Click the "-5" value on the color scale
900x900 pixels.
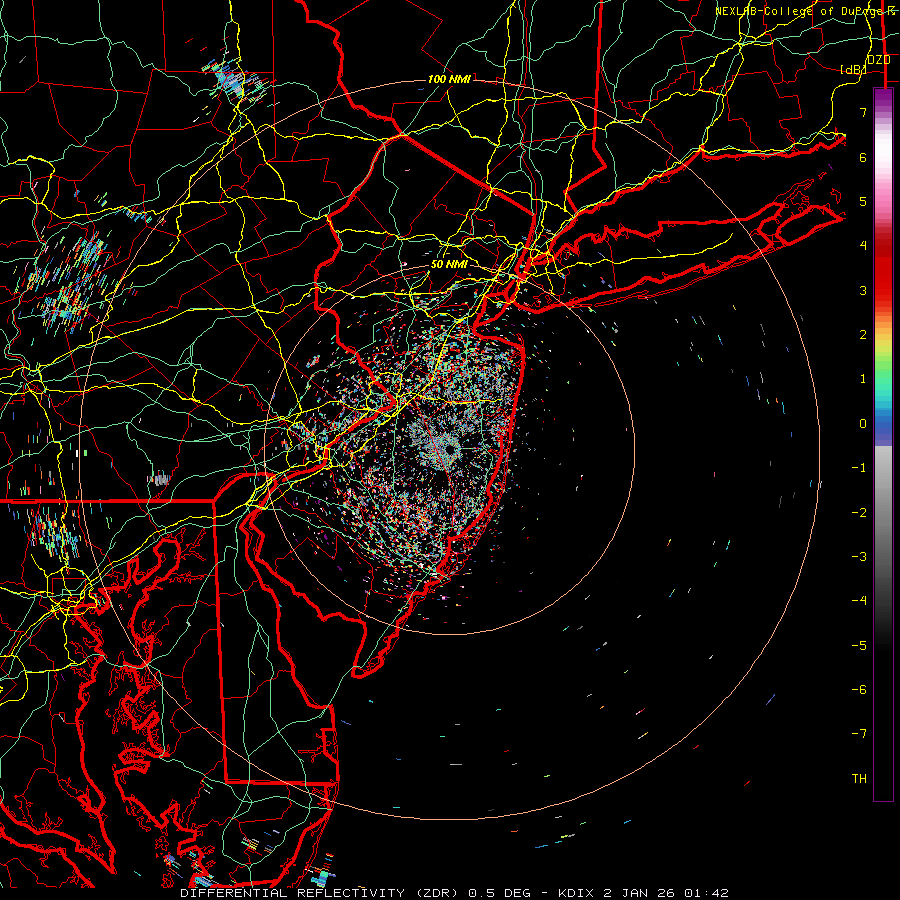tap(859, 645)
